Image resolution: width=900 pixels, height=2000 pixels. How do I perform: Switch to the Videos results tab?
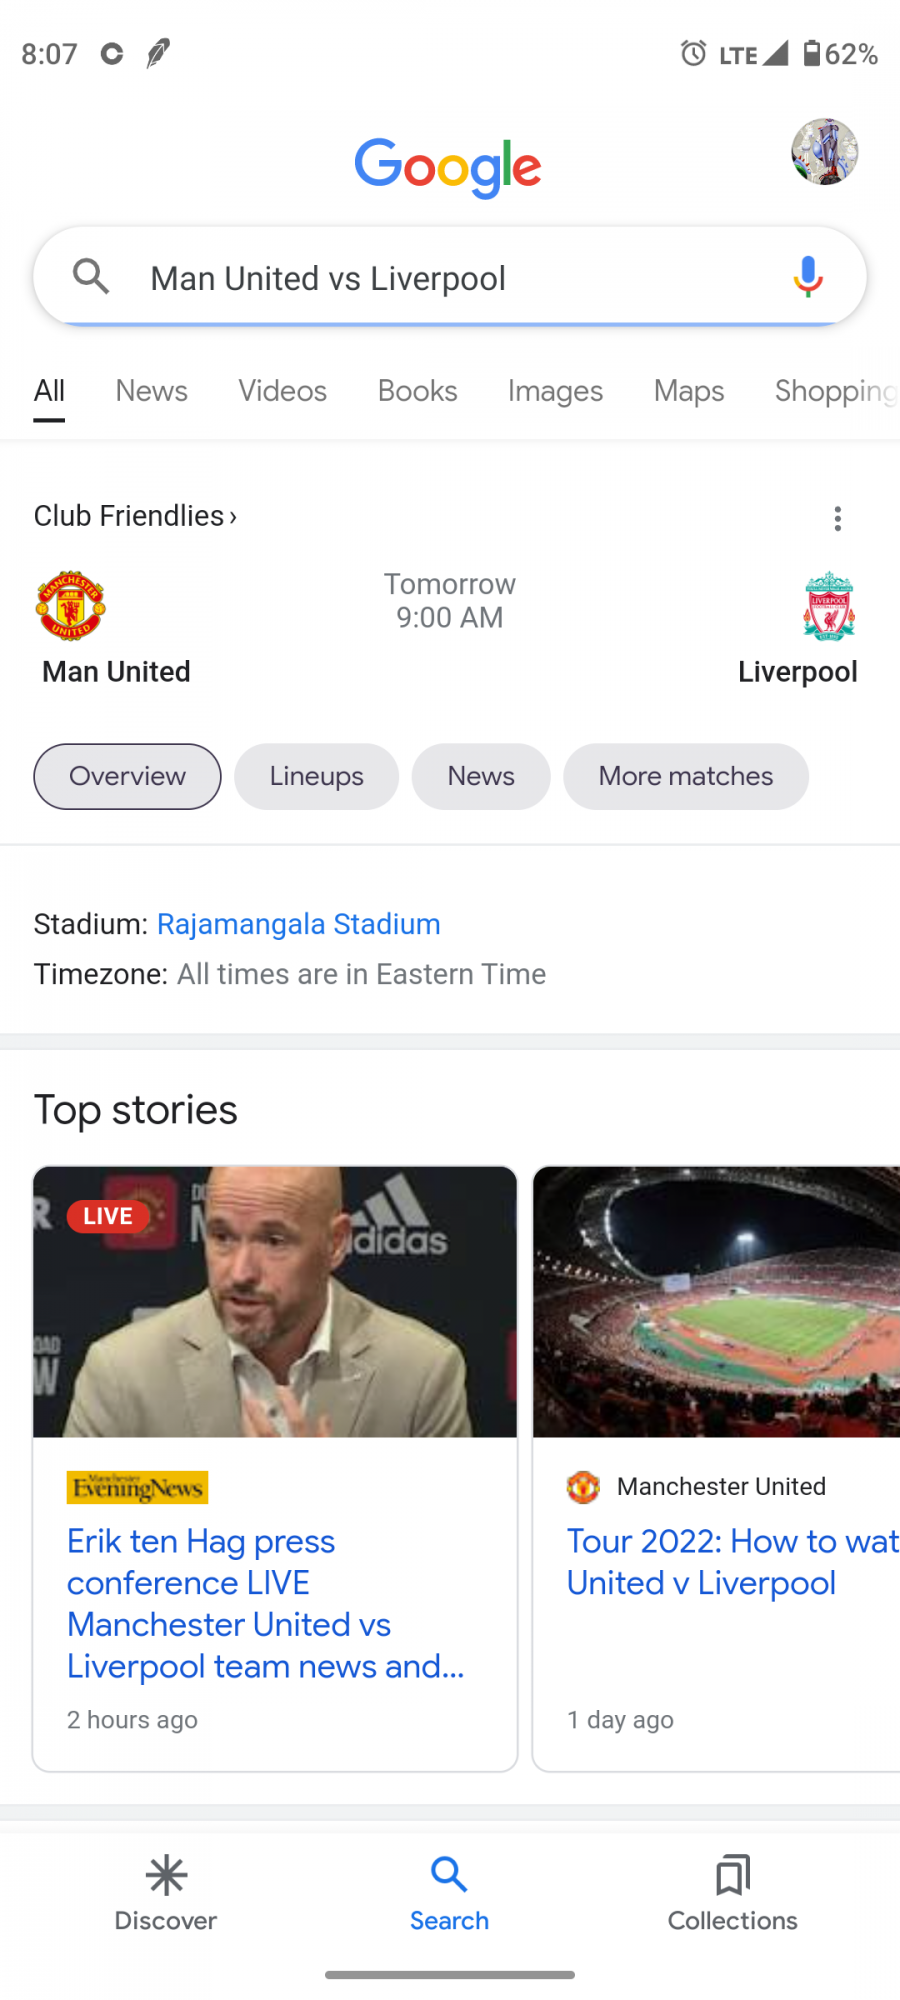[282, 391]
